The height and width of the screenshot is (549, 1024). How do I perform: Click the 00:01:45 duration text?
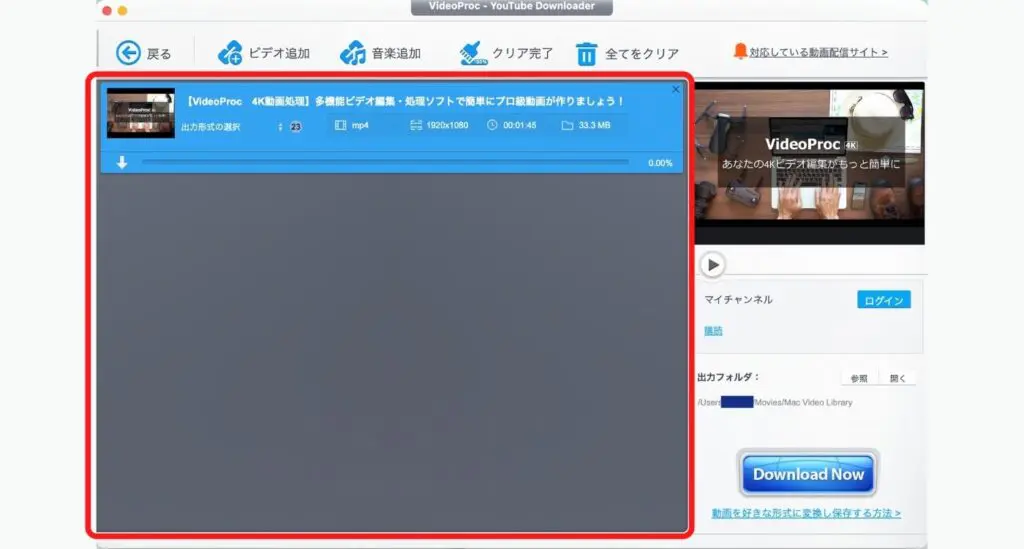tap(520, 125)
